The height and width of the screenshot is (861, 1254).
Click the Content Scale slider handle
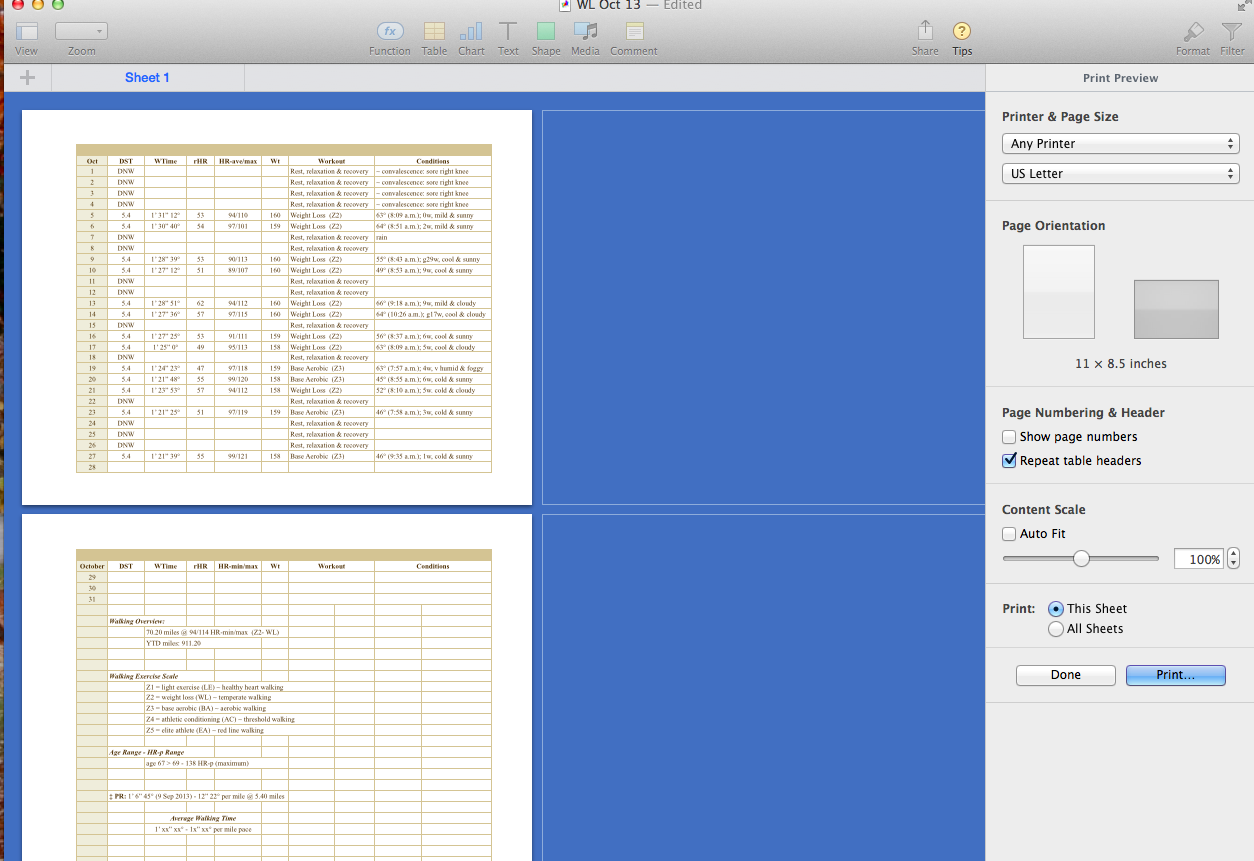[1081, 559]
